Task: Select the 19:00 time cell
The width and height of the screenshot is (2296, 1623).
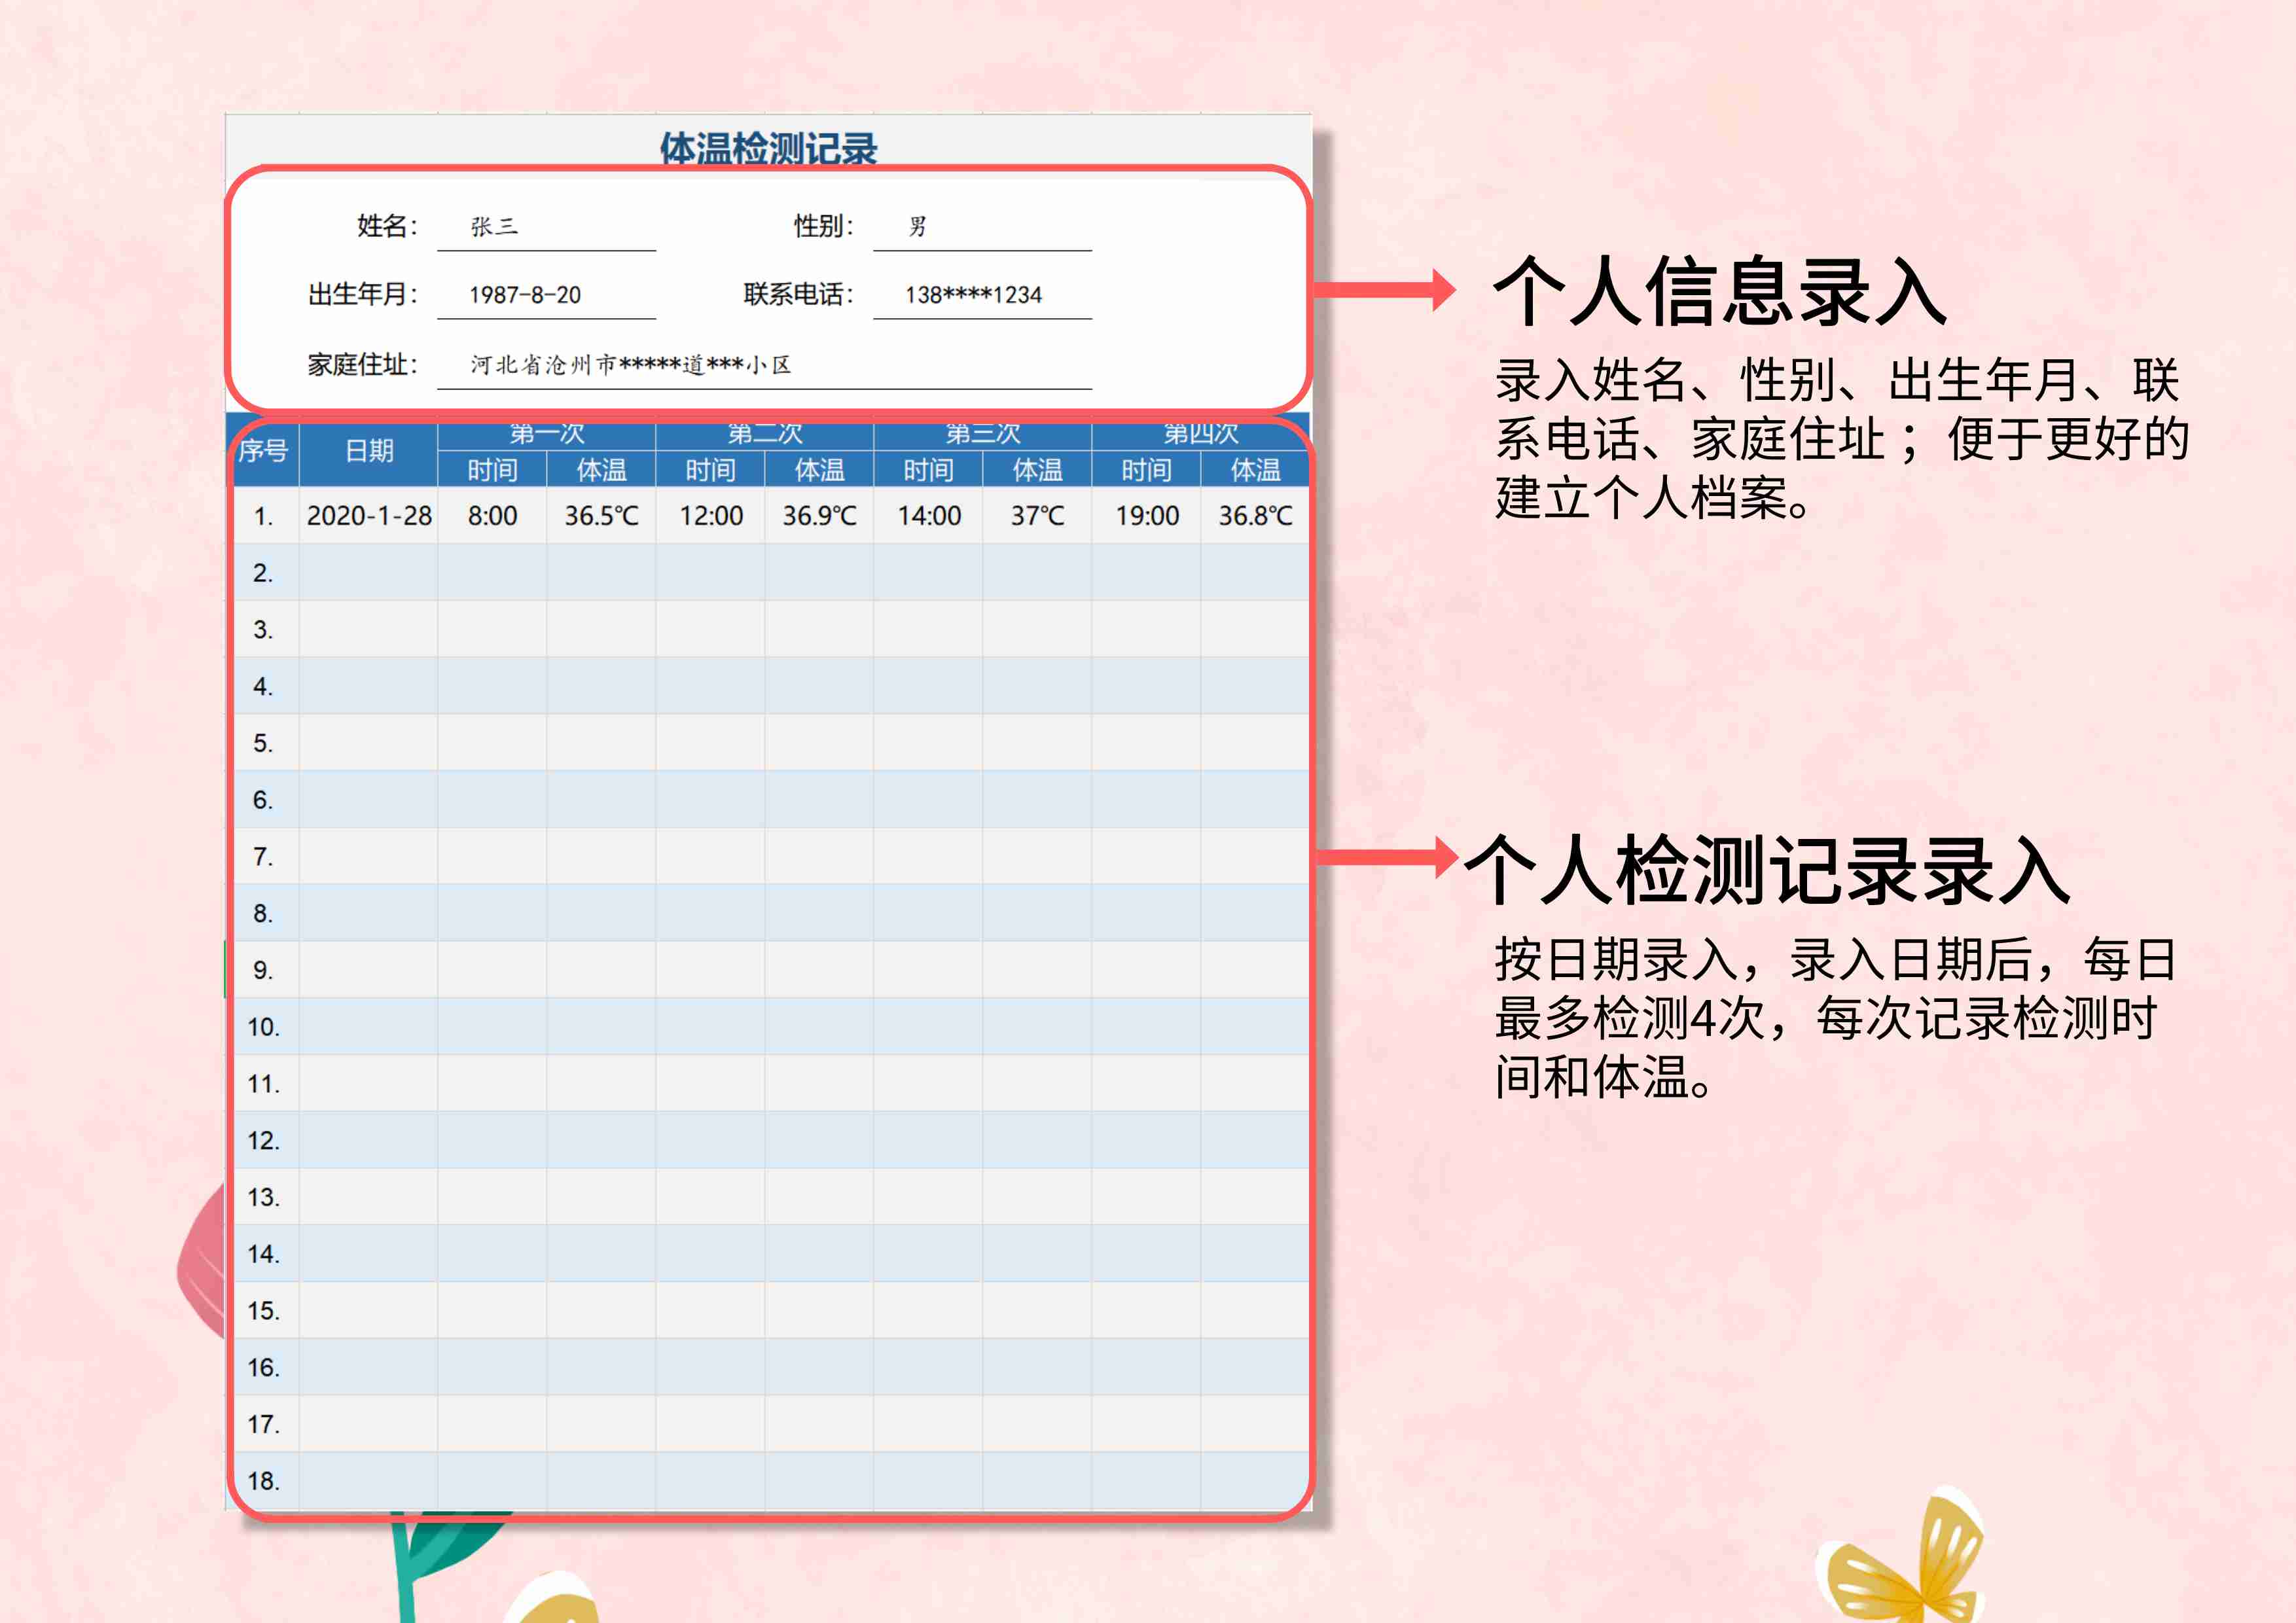Action: tap(1147, 516)
